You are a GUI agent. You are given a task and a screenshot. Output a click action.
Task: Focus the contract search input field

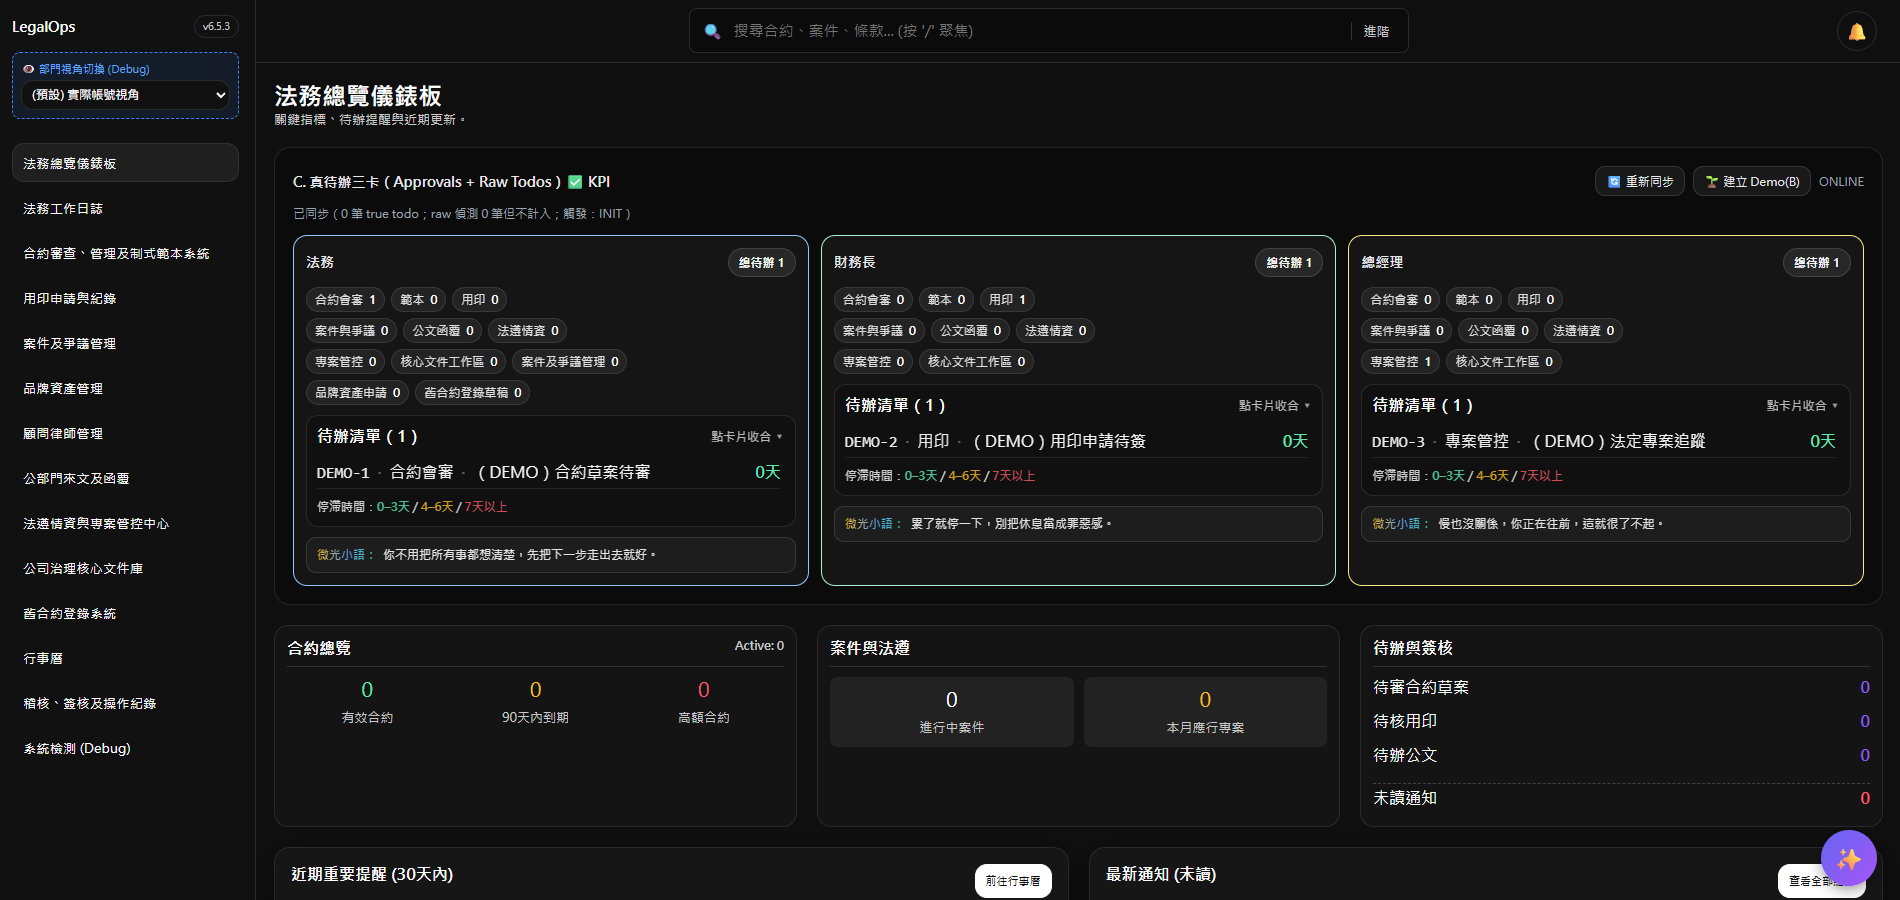1035,31
